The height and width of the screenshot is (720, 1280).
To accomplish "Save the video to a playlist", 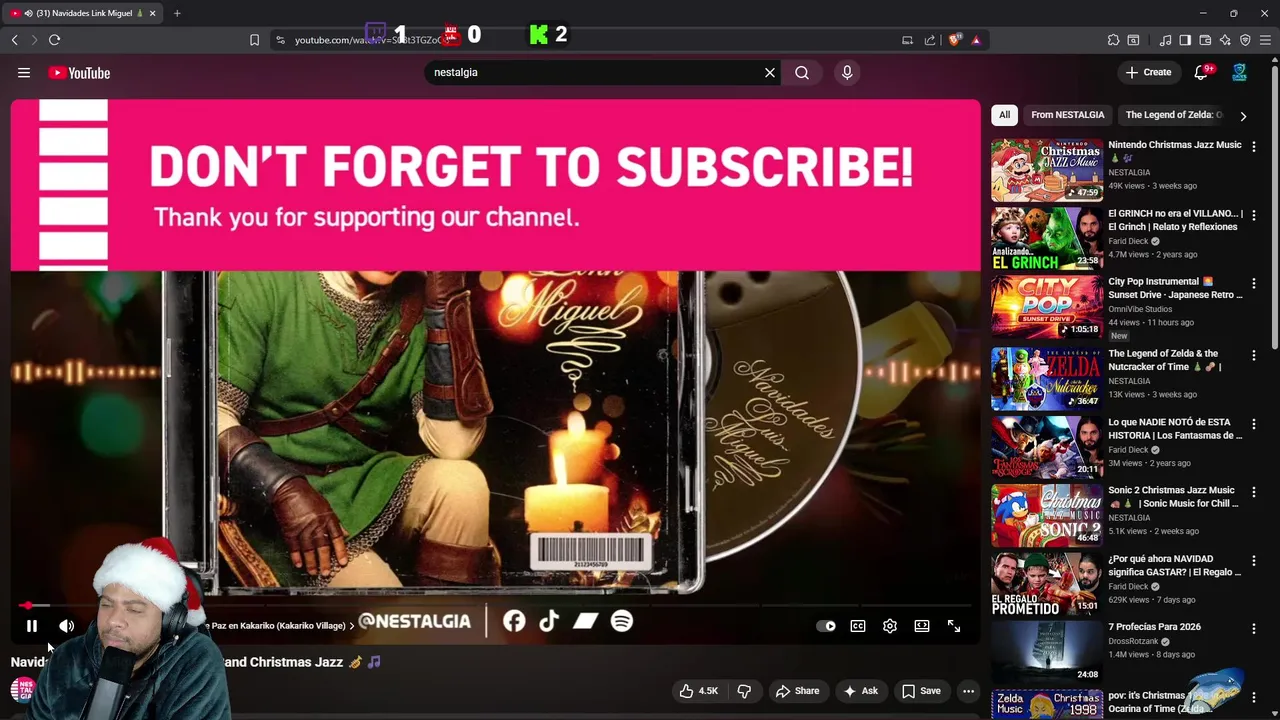I will coord(921,691).
